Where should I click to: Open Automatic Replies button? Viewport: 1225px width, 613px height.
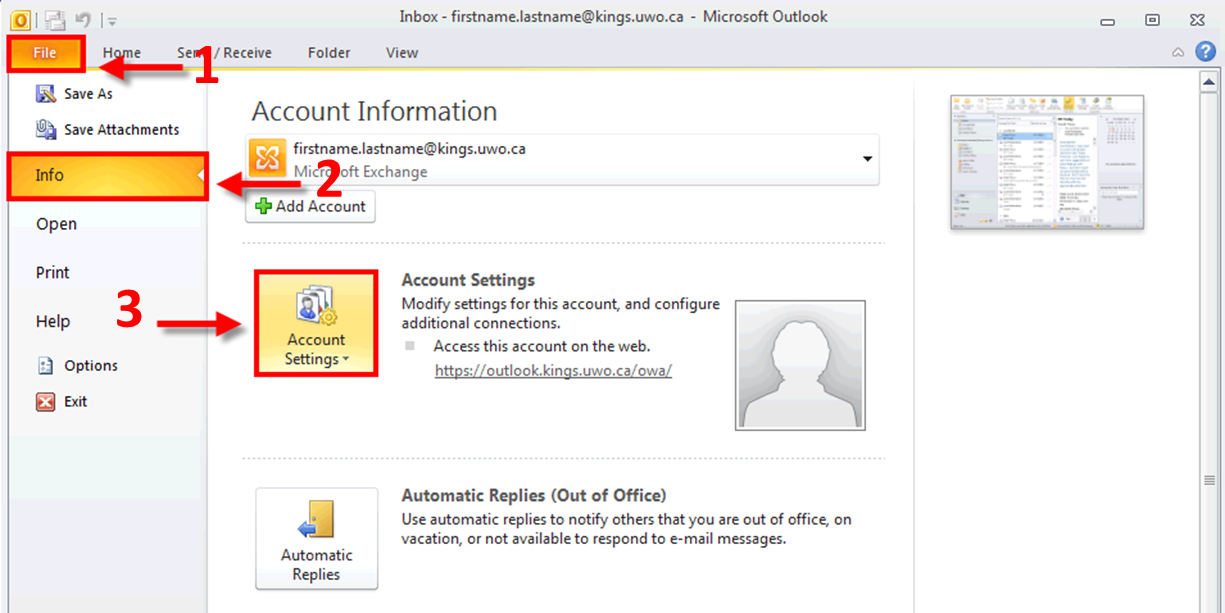coord(316,538)
